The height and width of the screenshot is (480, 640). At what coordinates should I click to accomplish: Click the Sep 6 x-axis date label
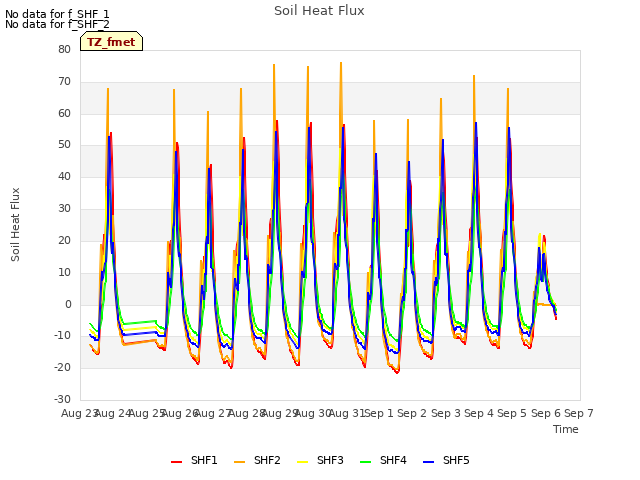[x=546, y=413]
